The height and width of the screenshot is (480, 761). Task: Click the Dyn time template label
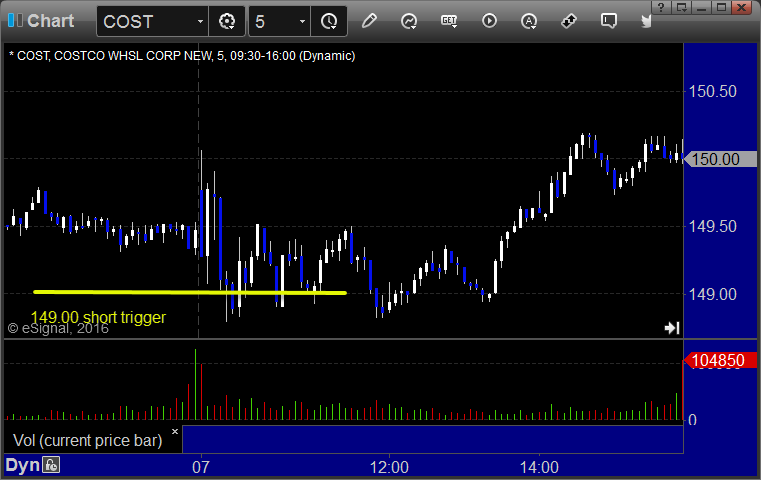pos(22,465)
